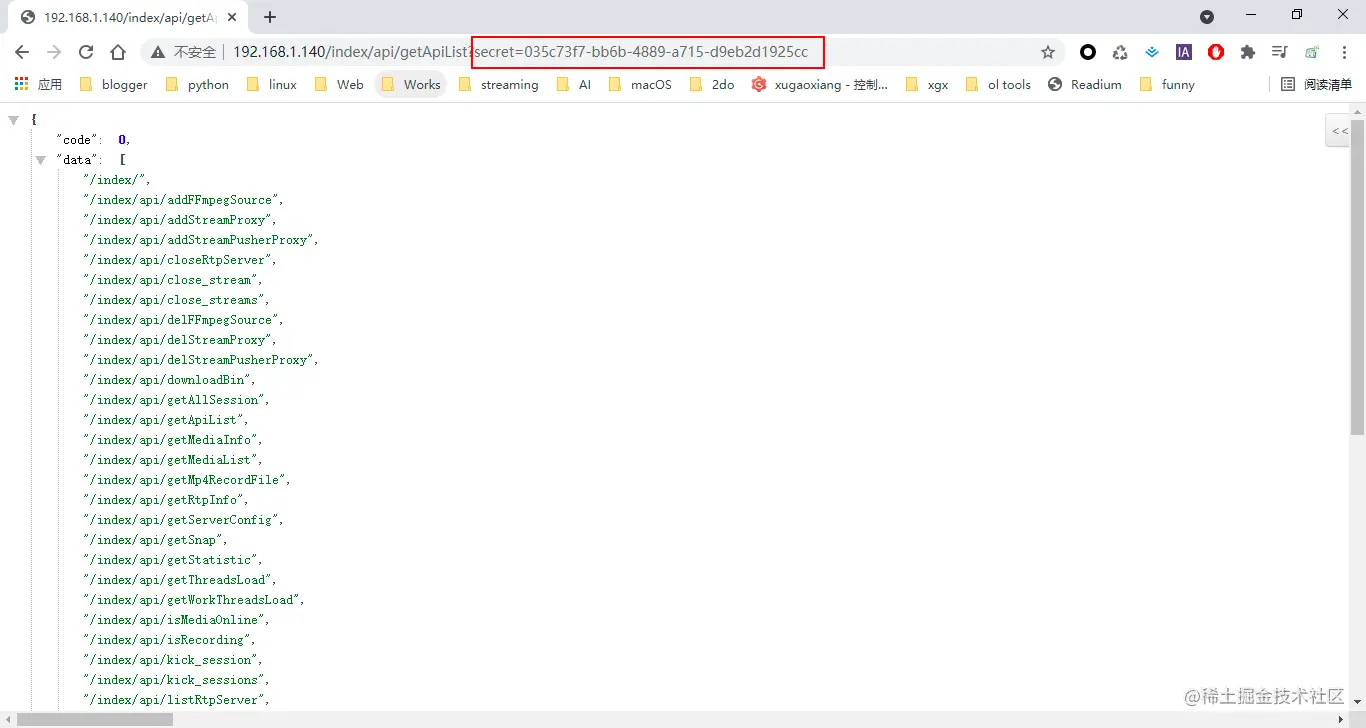Open the Readium bookmark
1366x728 pixels.
1085,85
